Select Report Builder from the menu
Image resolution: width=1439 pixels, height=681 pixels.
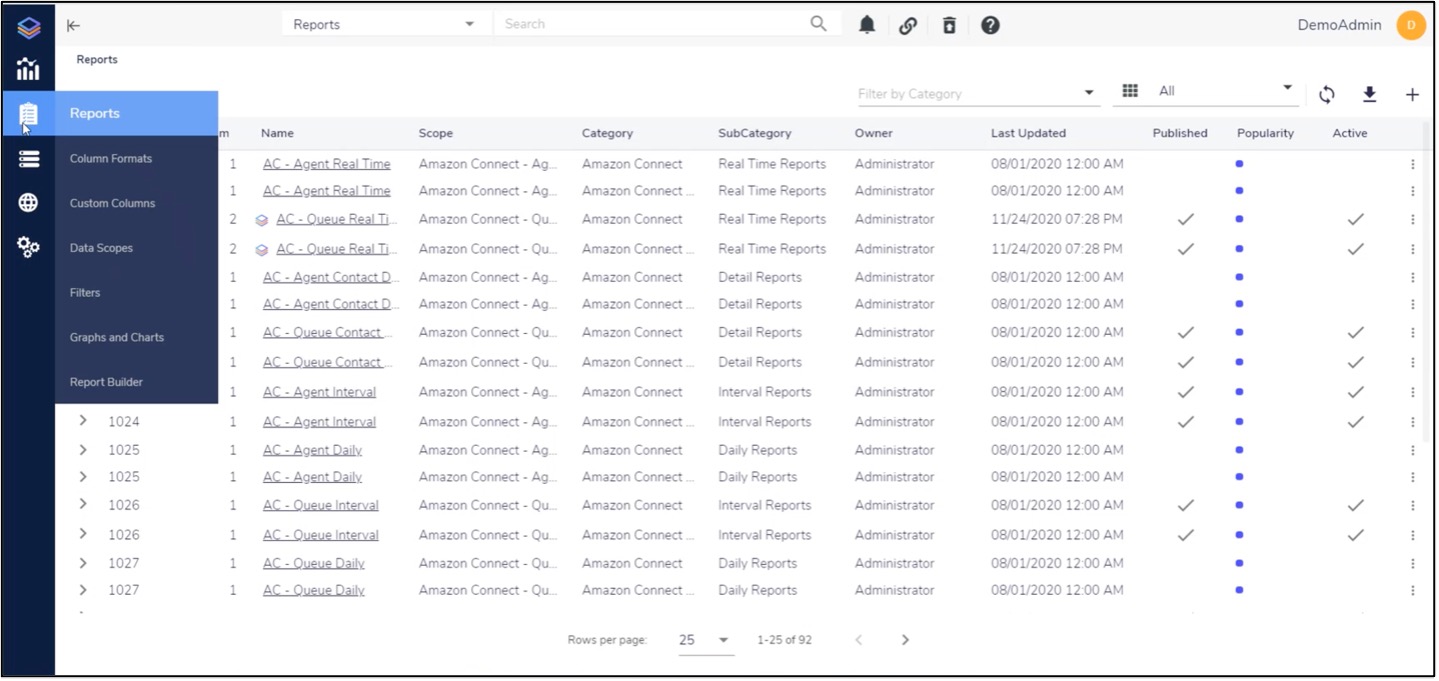(x=106, y=382)
